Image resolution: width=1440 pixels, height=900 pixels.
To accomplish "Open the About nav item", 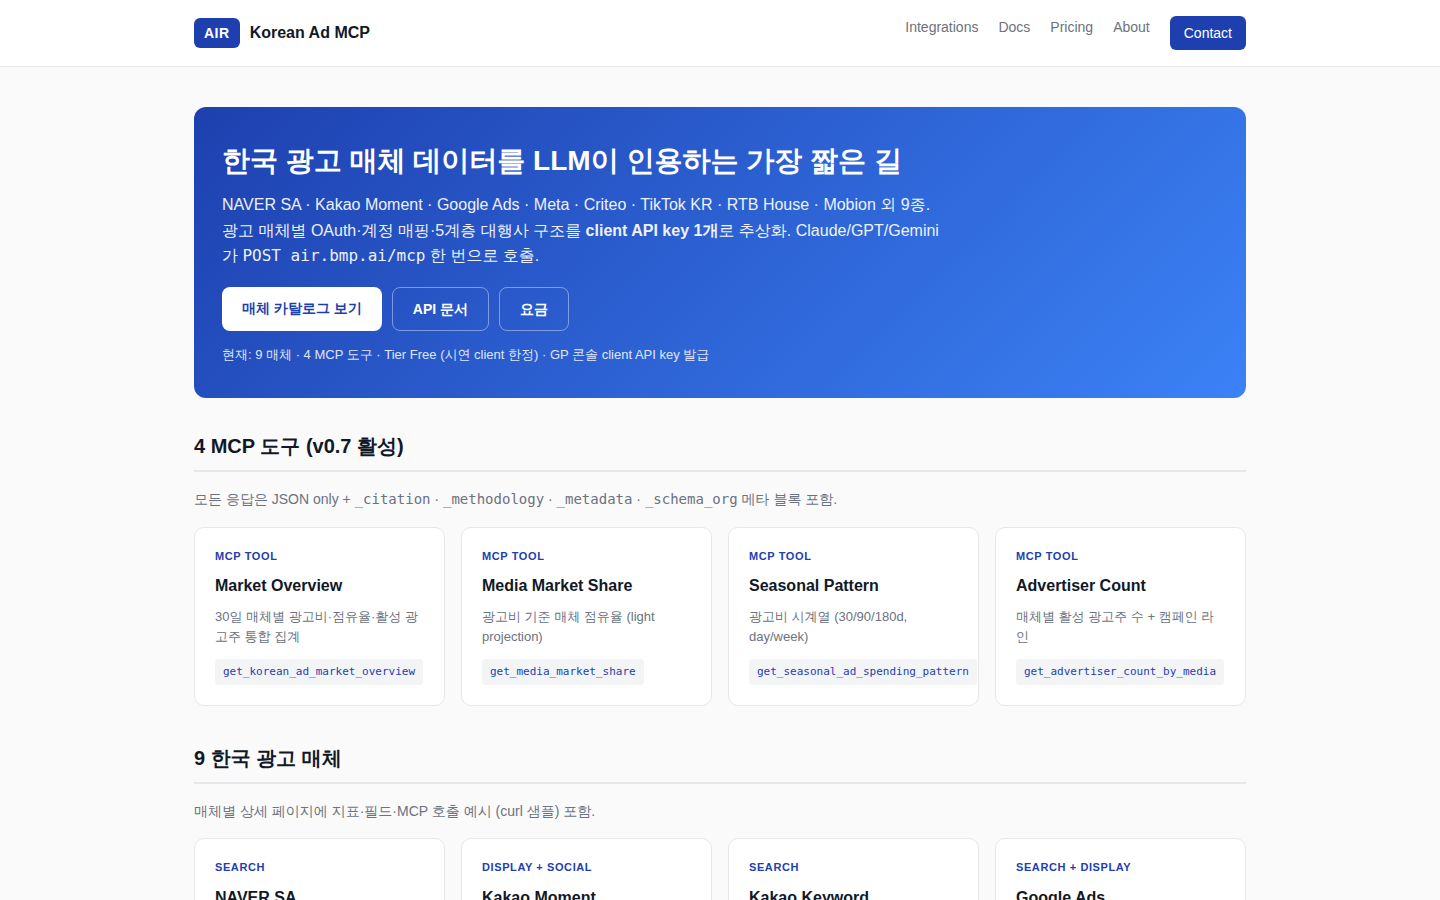I will coord(1131,27).
